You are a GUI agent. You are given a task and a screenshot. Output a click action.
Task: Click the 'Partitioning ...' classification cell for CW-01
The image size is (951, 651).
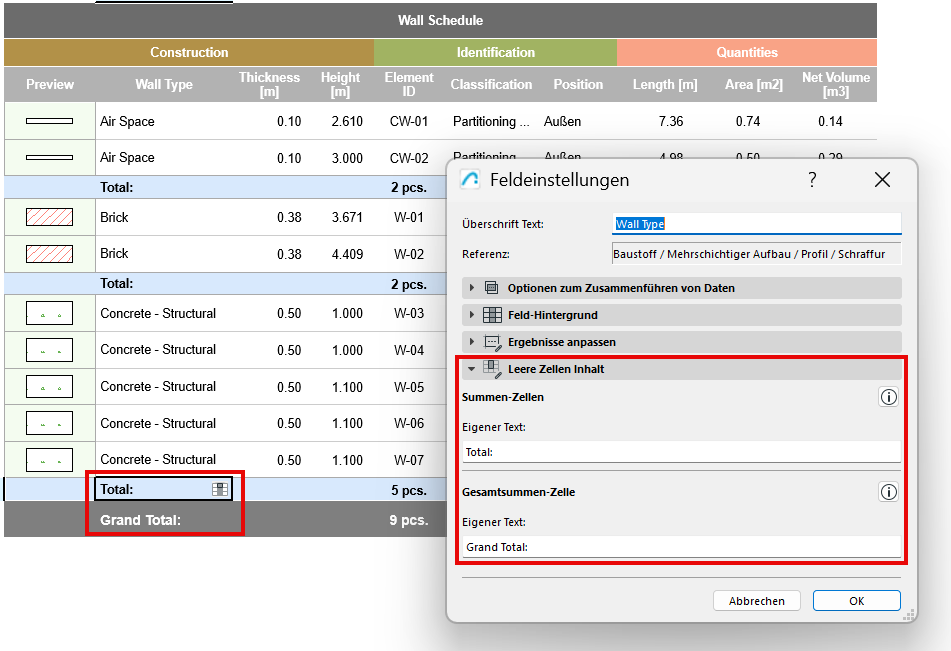coord(491,121)
